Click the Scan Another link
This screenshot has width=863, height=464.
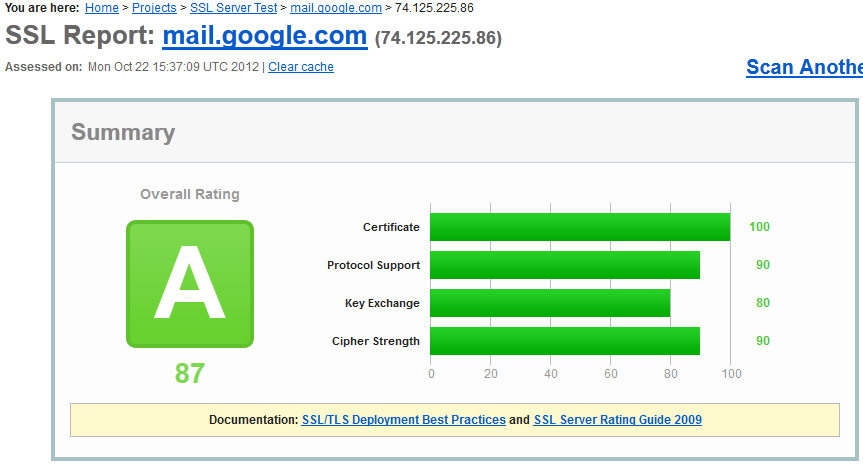tap(804, 67)
